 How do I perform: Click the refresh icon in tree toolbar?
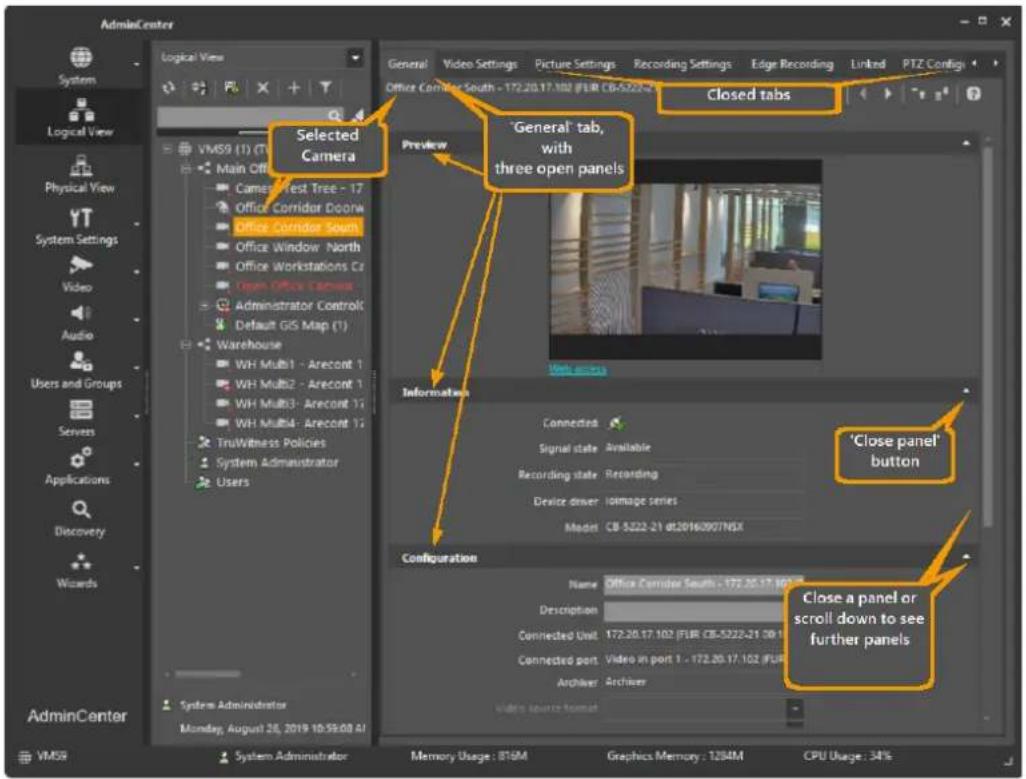[x=169, y=88]
